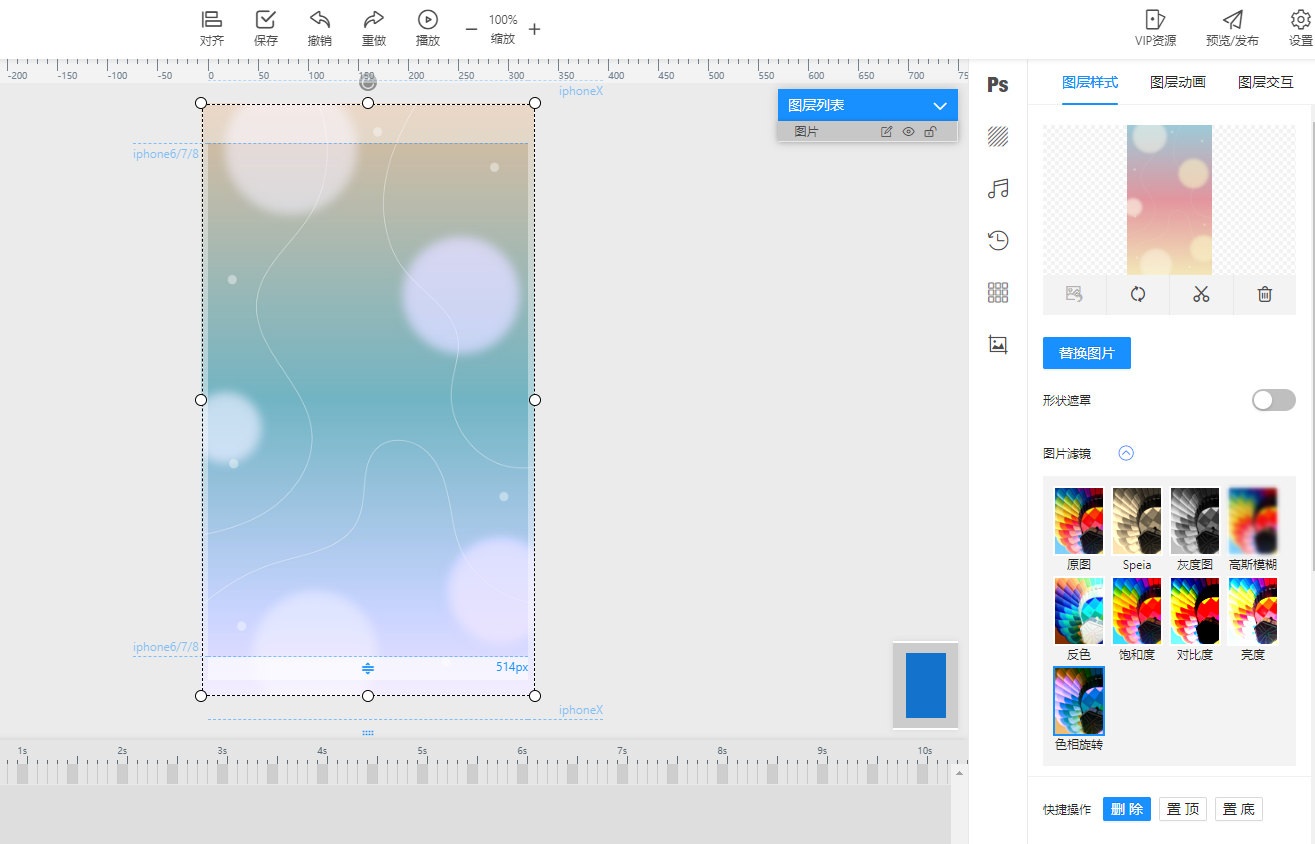1315x844 pixels.
Task: Open the image crop sidebar icon
Action: click(998, 344)
